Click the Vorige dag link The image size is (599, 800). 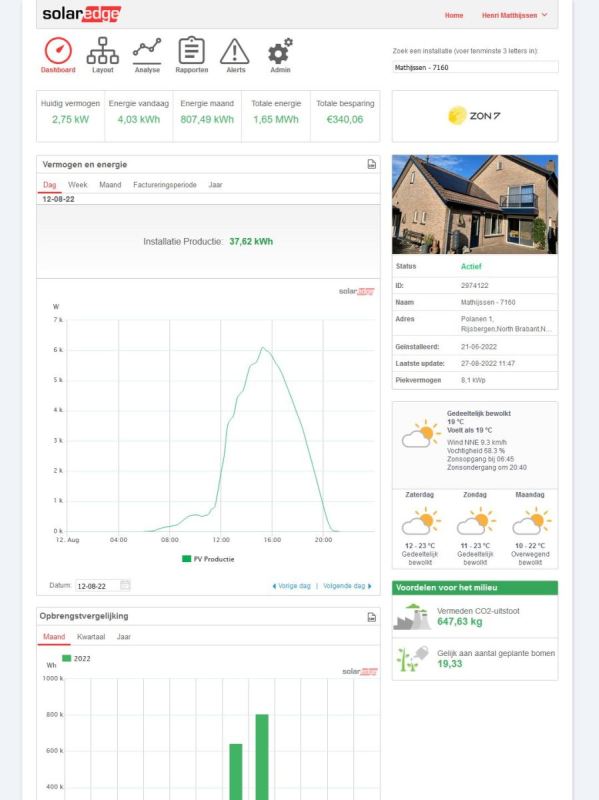(x=294, y=586)
